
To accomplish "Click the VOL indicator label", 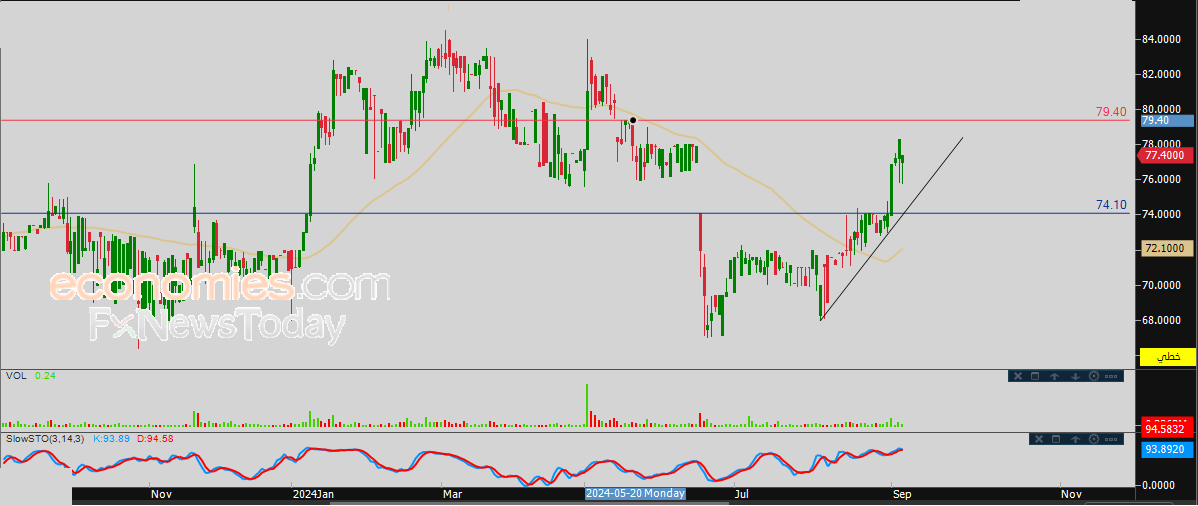I will 15,375.
